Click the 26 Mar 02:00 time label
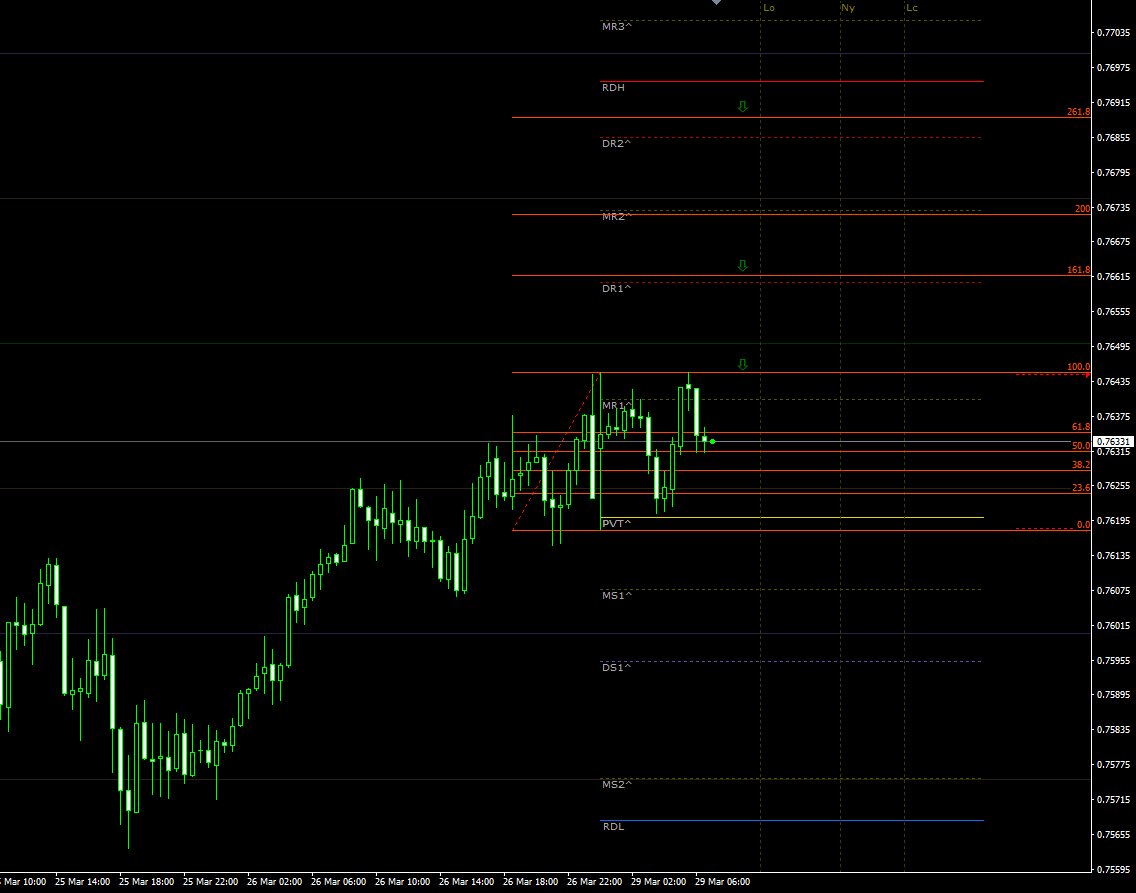This screenshot has width=1136, height=893. [275, 882]
